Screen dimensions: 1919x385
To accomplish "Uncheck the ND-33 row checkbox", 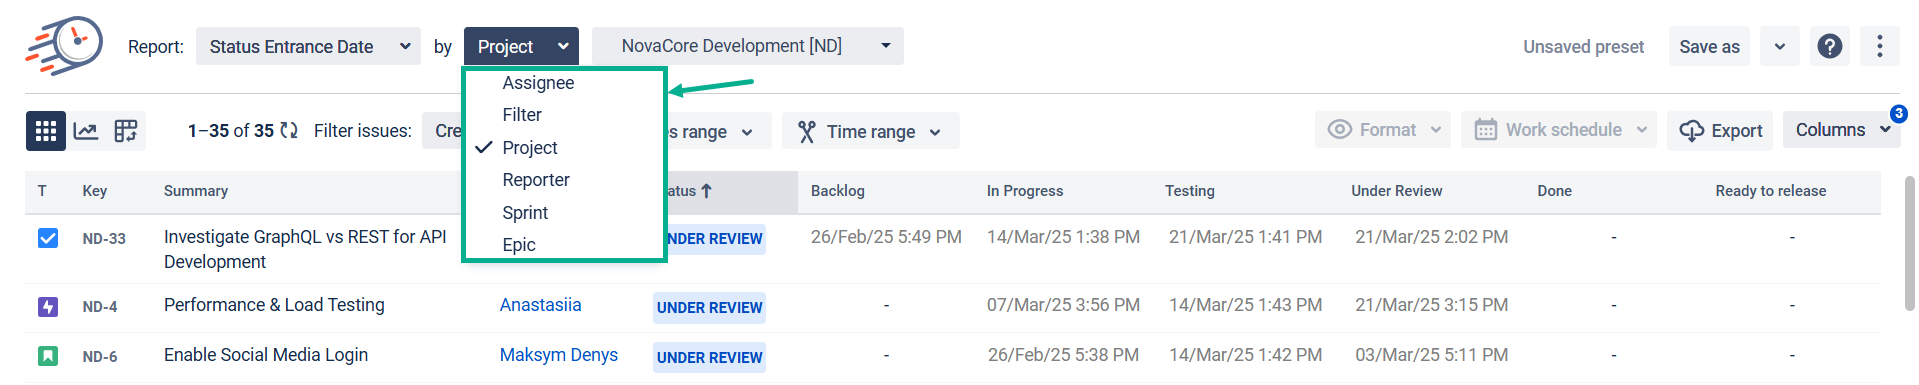I will [x=48, y=238].
